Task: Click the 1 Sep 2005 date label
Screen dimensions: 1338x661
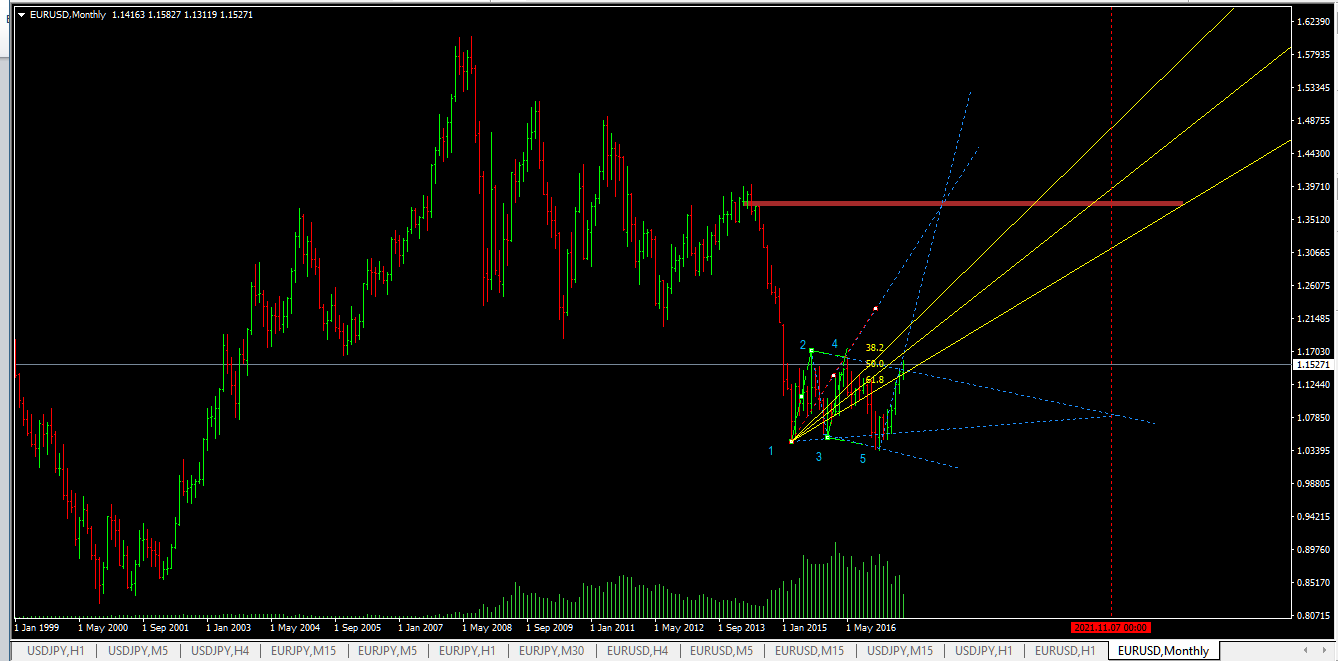Action: [x=357, y=628]
